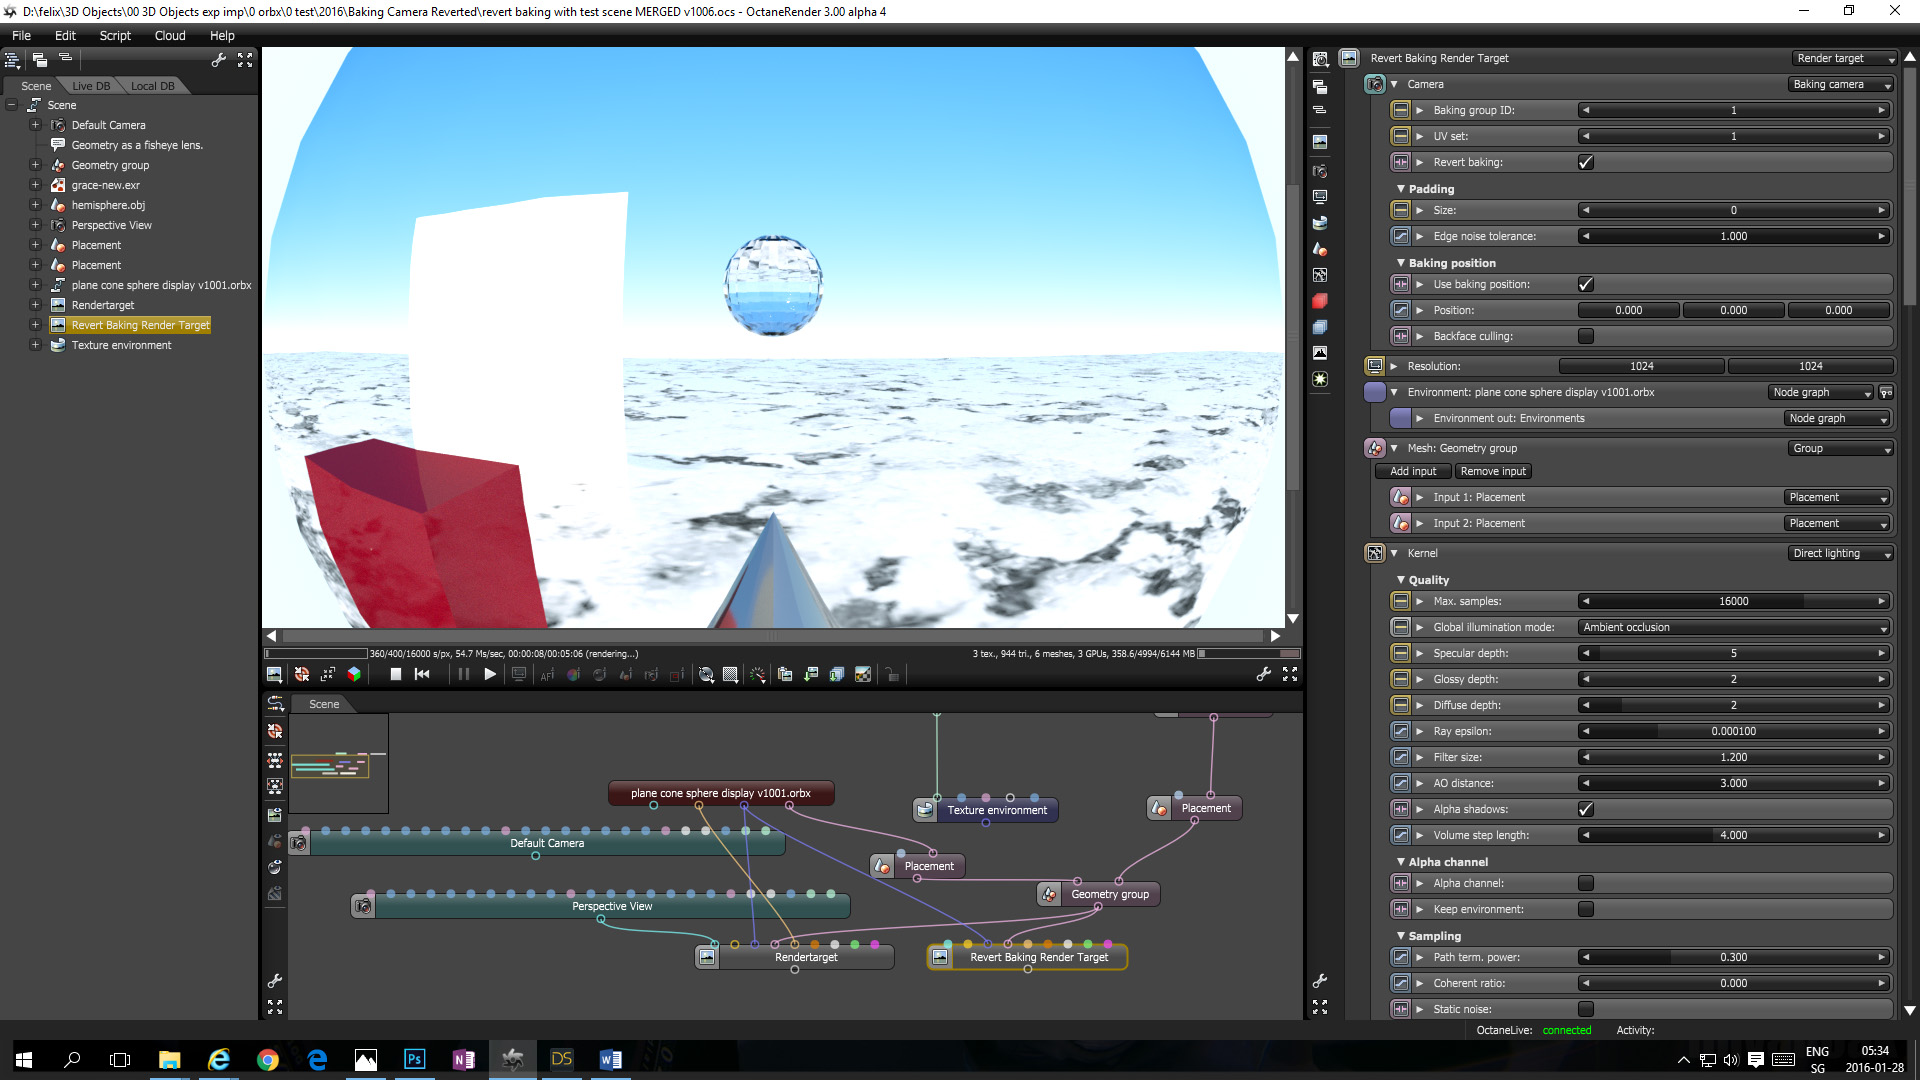This screenshot has height=1080, width=1920.
Task: Click the viewport lock icon
Action: click(x=893, y=675)
